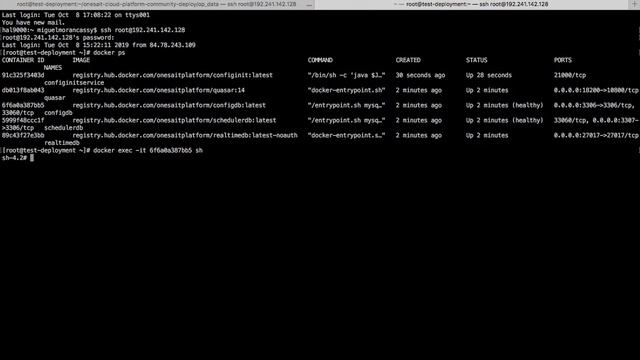
Task: Select the active root@test-deployment:~ terminal tab
Action: pyautogui.click(x=471, y=4)
